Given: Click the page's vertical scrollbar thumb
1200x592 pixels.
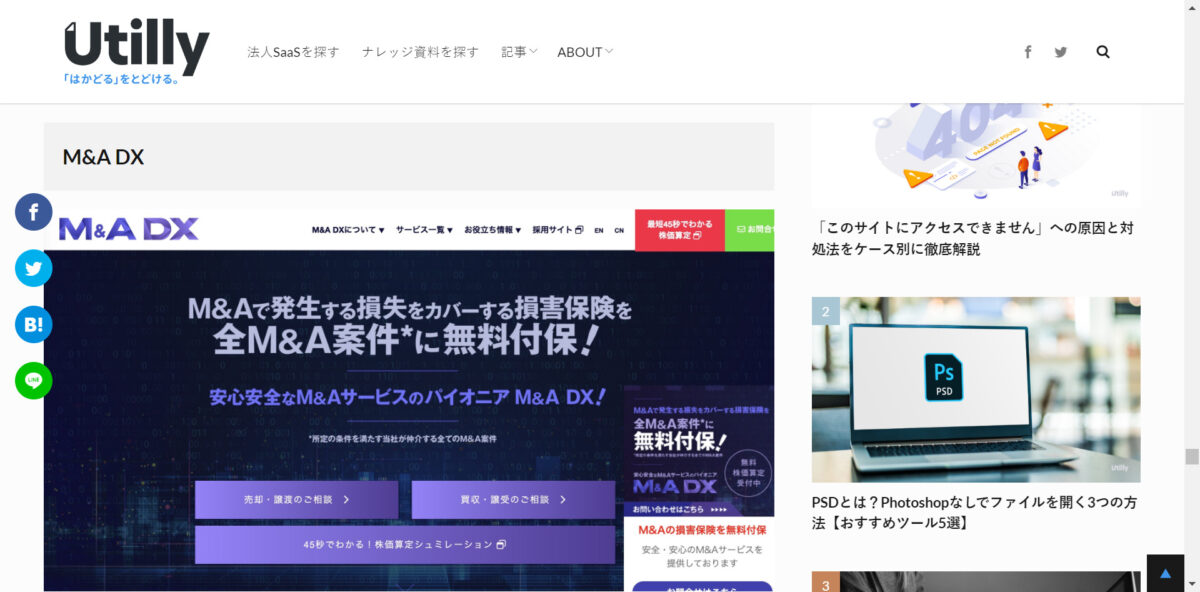Looking at the screenshot, I should [x=1192, y=457].
